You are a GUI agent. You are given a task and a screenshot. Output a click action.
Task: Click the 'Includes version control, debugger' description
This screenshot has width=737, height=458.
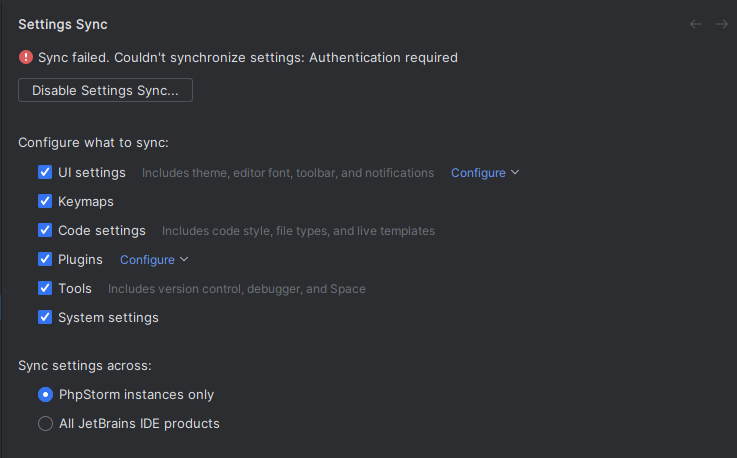(x=237, y=289)
